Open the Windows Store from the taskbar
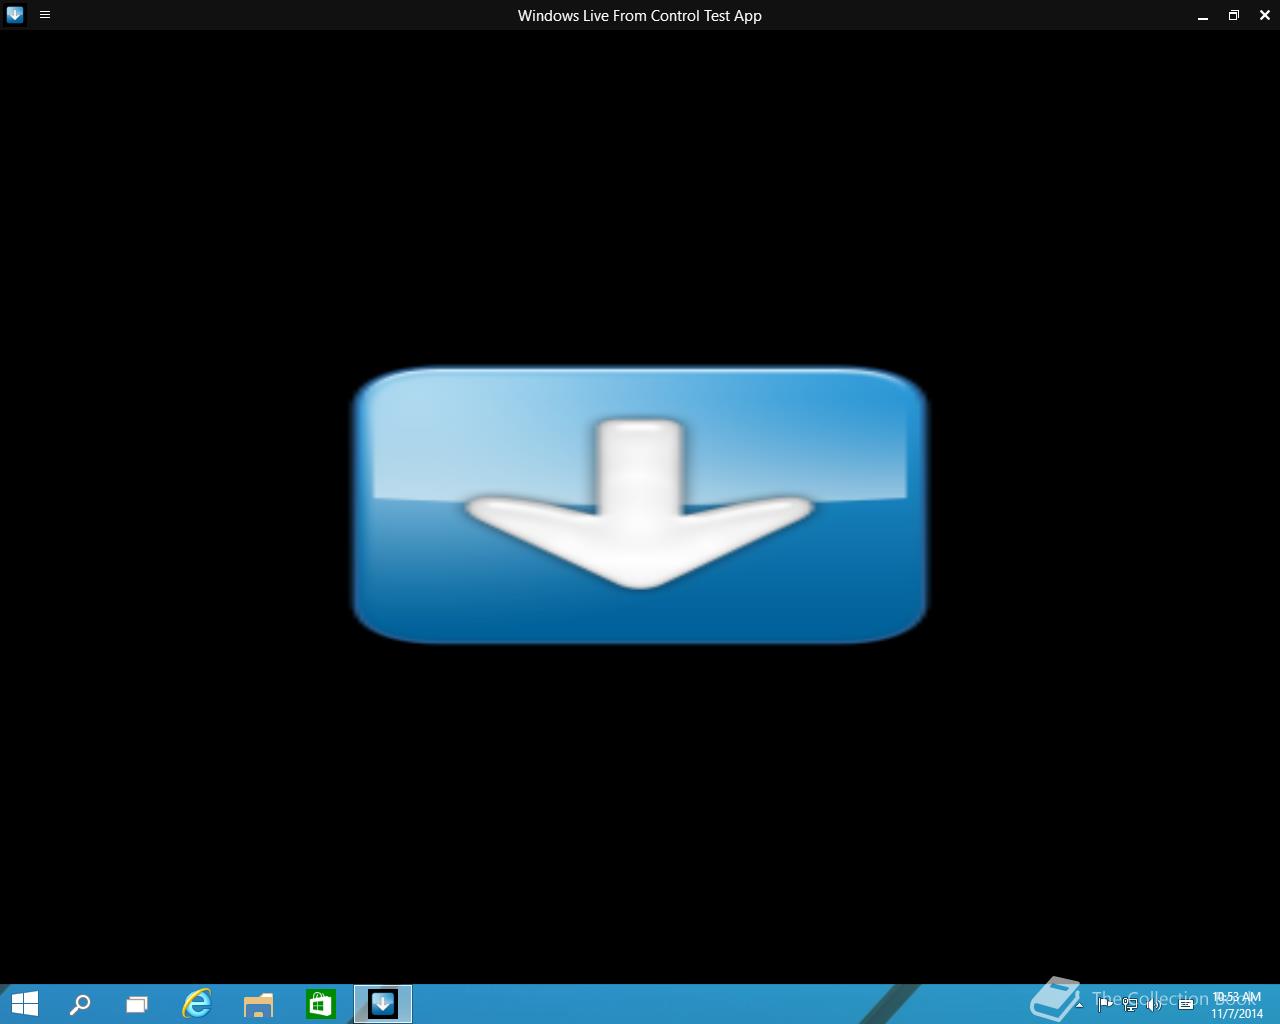This screenshot has height=1024, width=1280. click(x=321, y=1004)
